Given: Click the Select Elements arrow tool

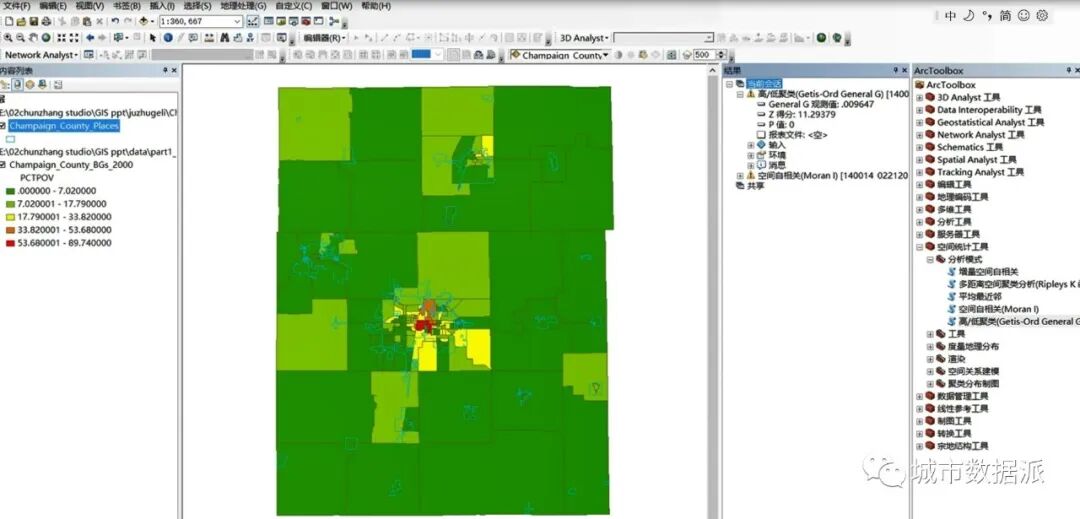Looking at the screenshot, I should tap(152, 38).
